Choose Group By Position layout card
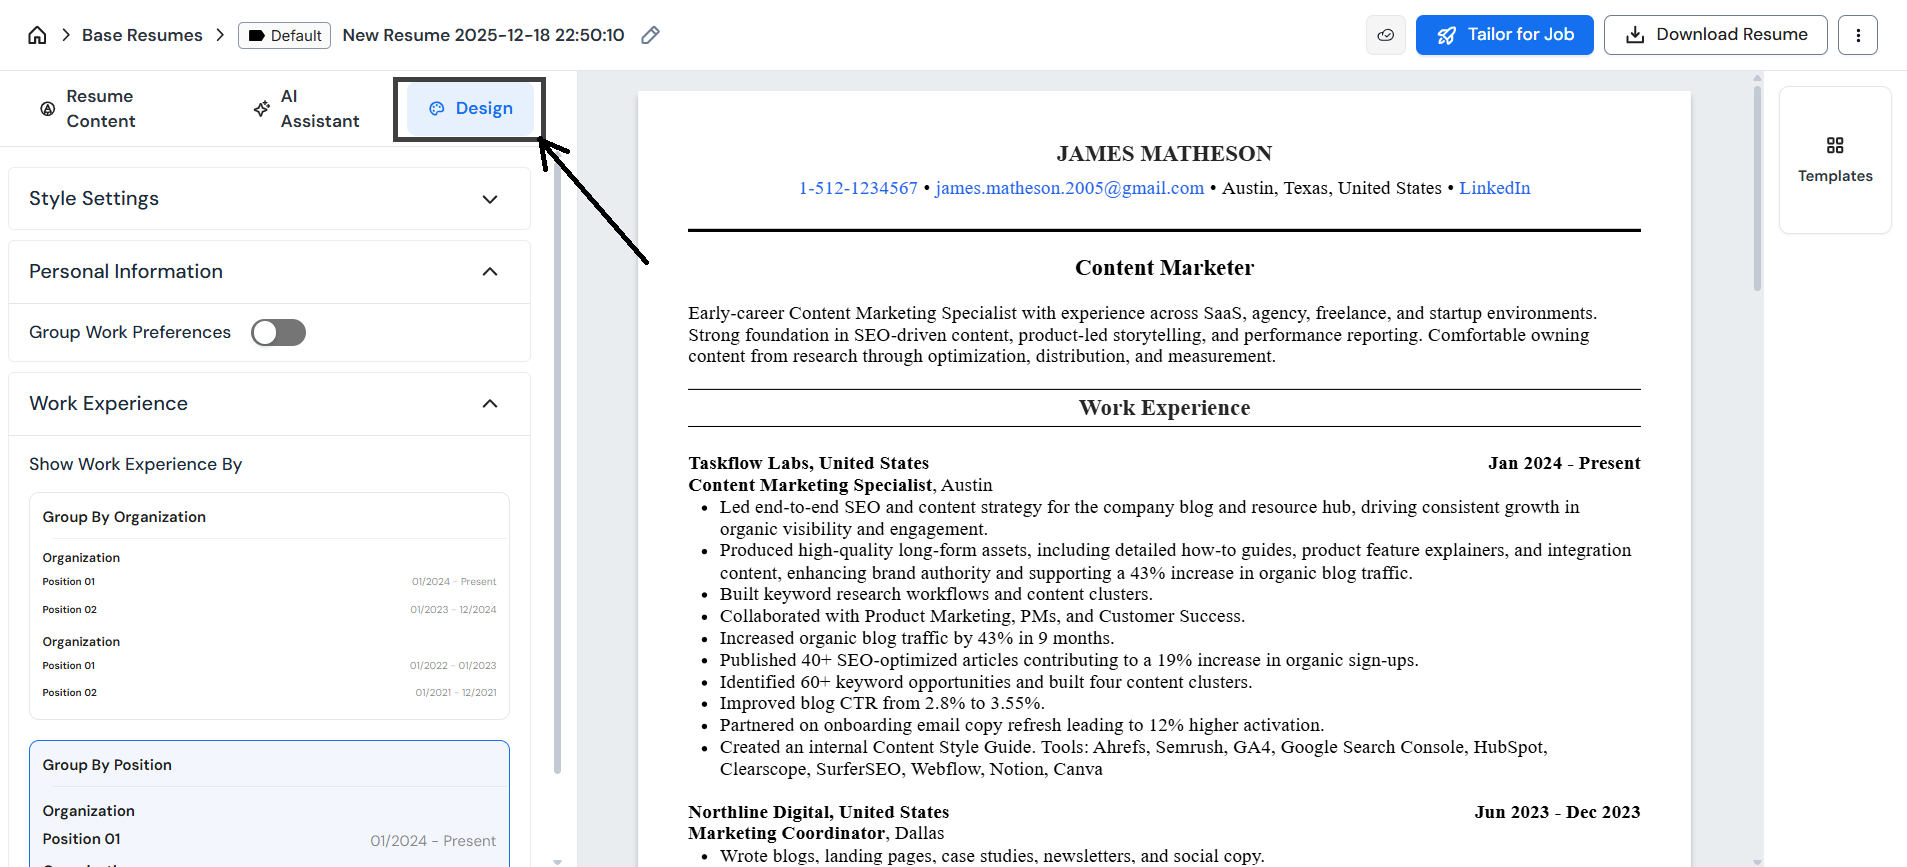The image size is (1907, 867). (269, 803)
